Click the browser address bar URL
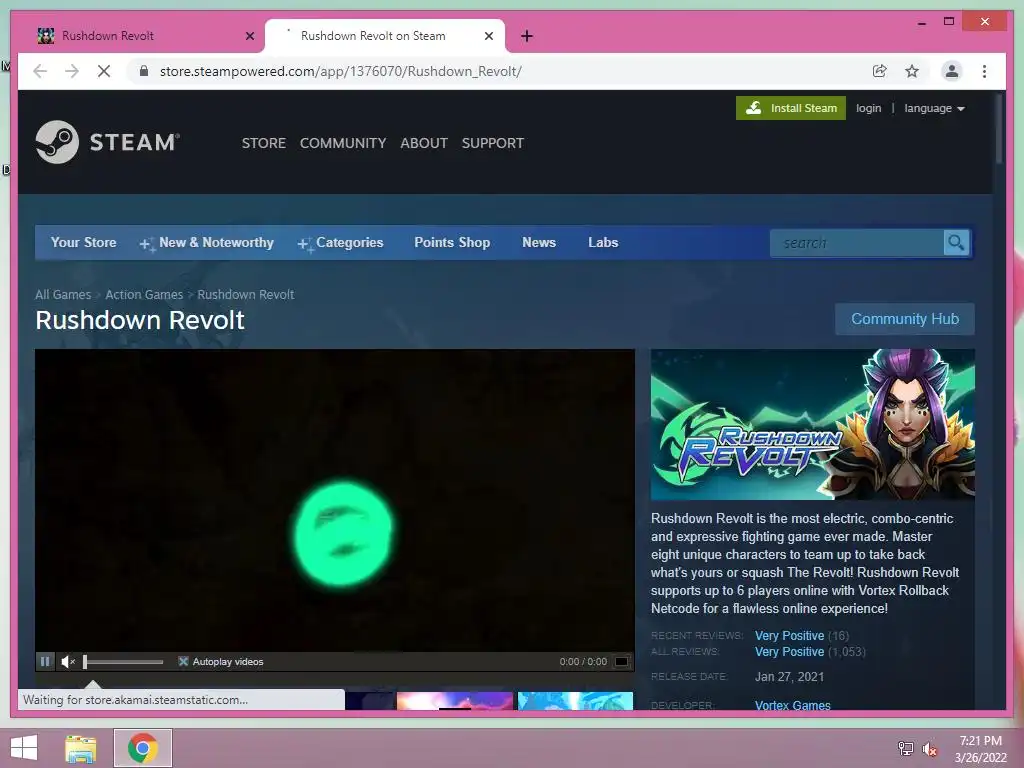This screenshot has height=768, width=1024. (x=340, y=71)
